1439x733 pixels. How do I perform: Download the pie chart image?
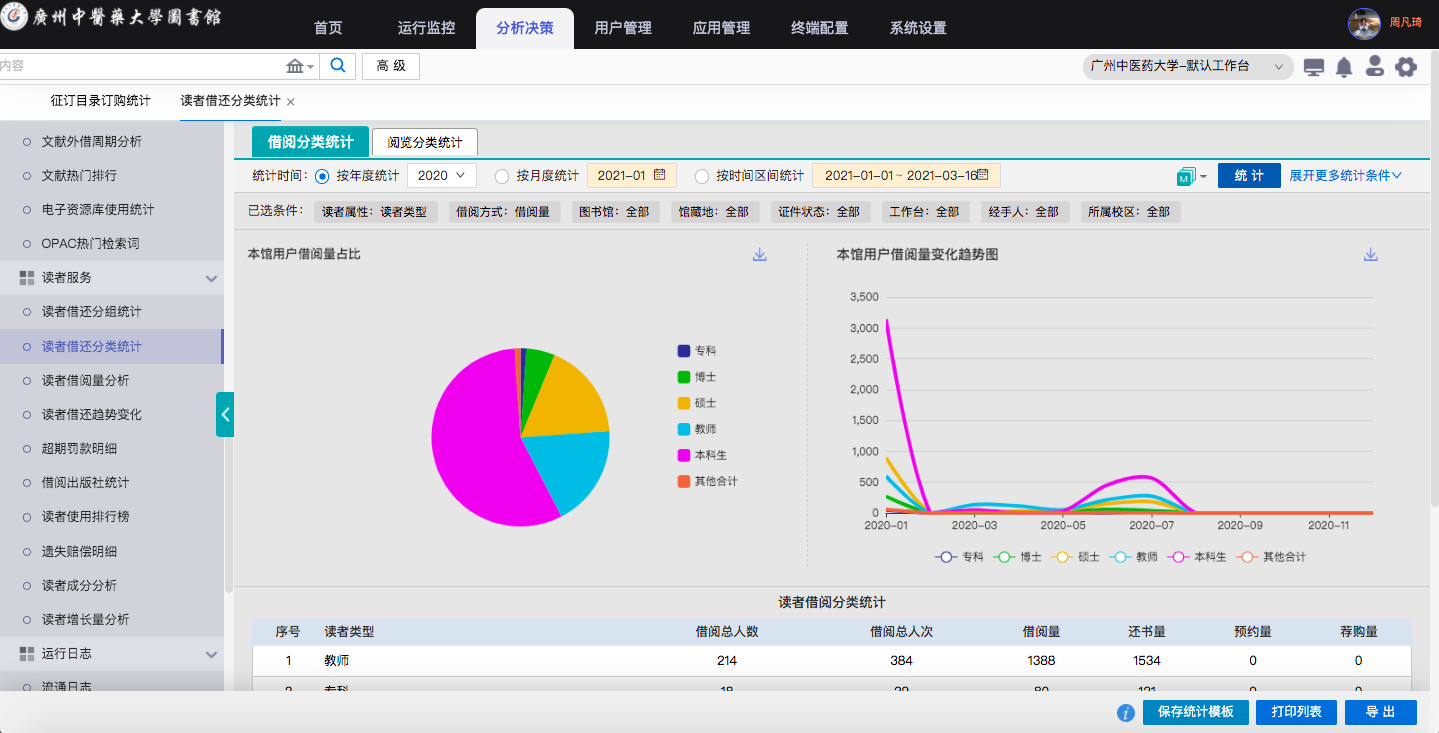tap(760, 255)
